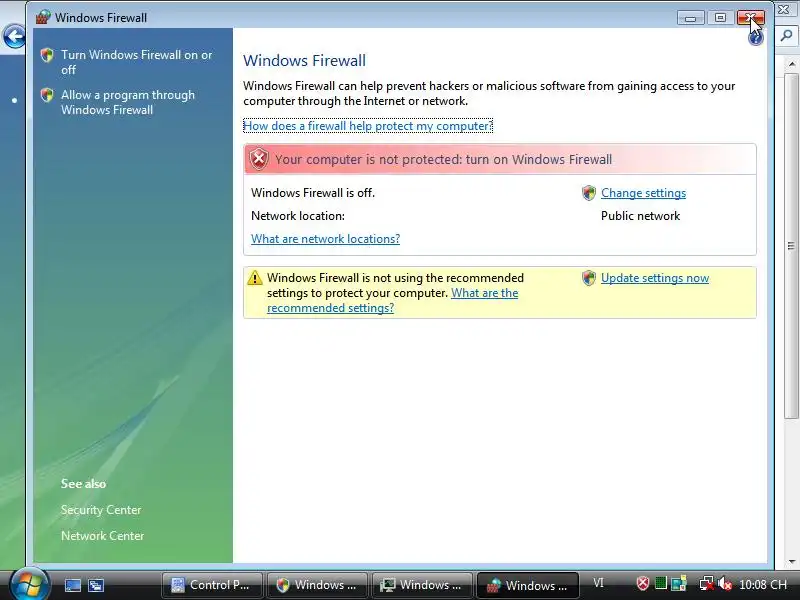Click the shield icon beside Allow a program
800x600 pixels.
47,95
